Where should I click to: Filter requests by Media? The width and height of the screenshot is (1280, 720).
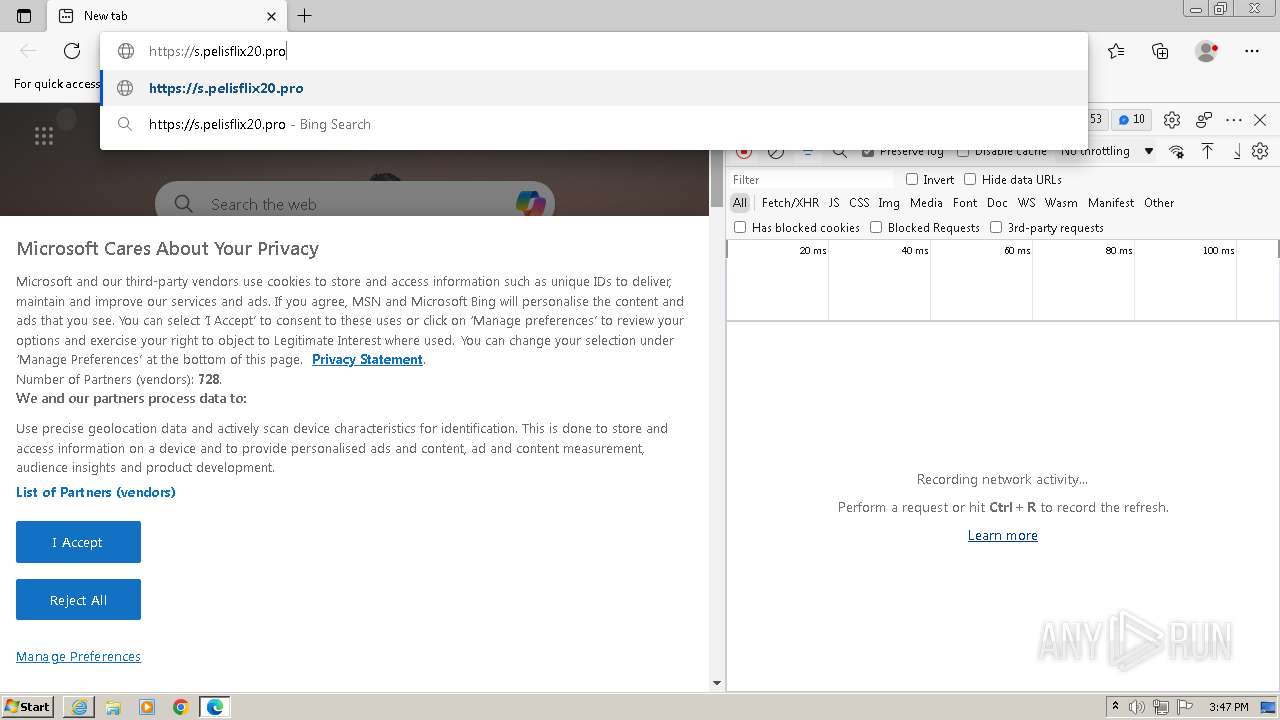coord(926,203)
